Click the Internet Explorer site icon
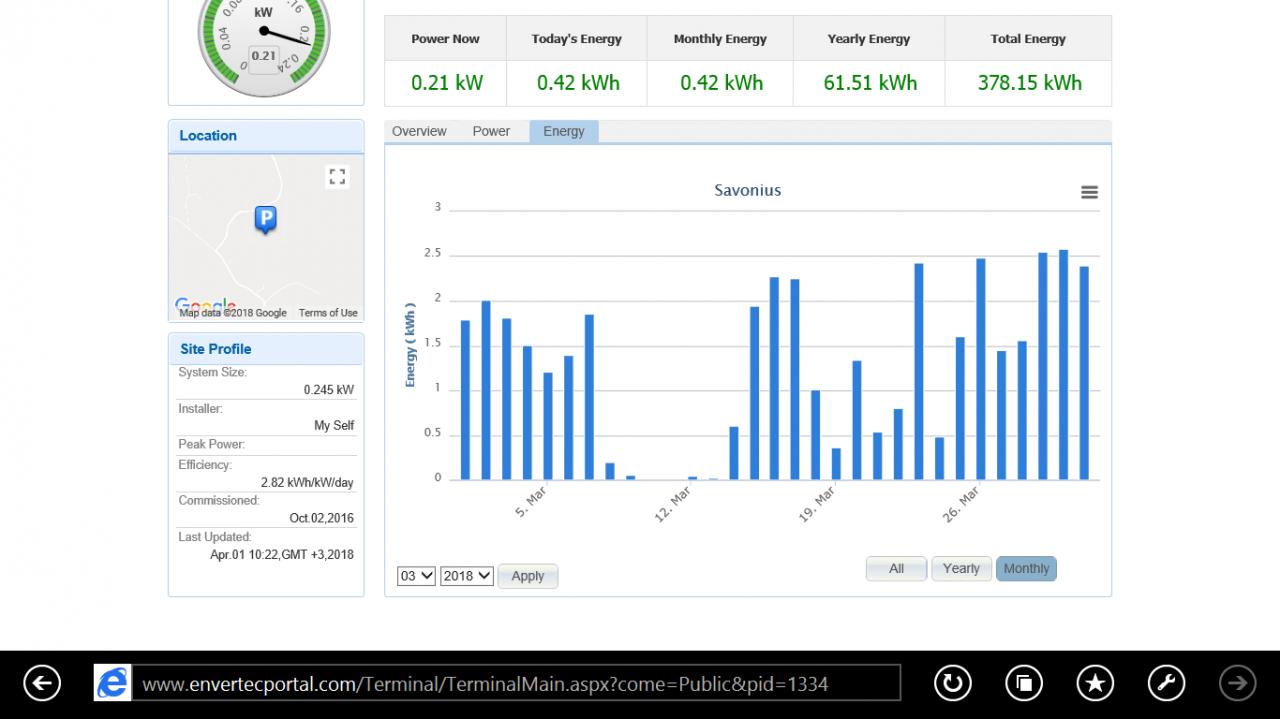This screenshot has height=719, width=1280. [112, 683]
